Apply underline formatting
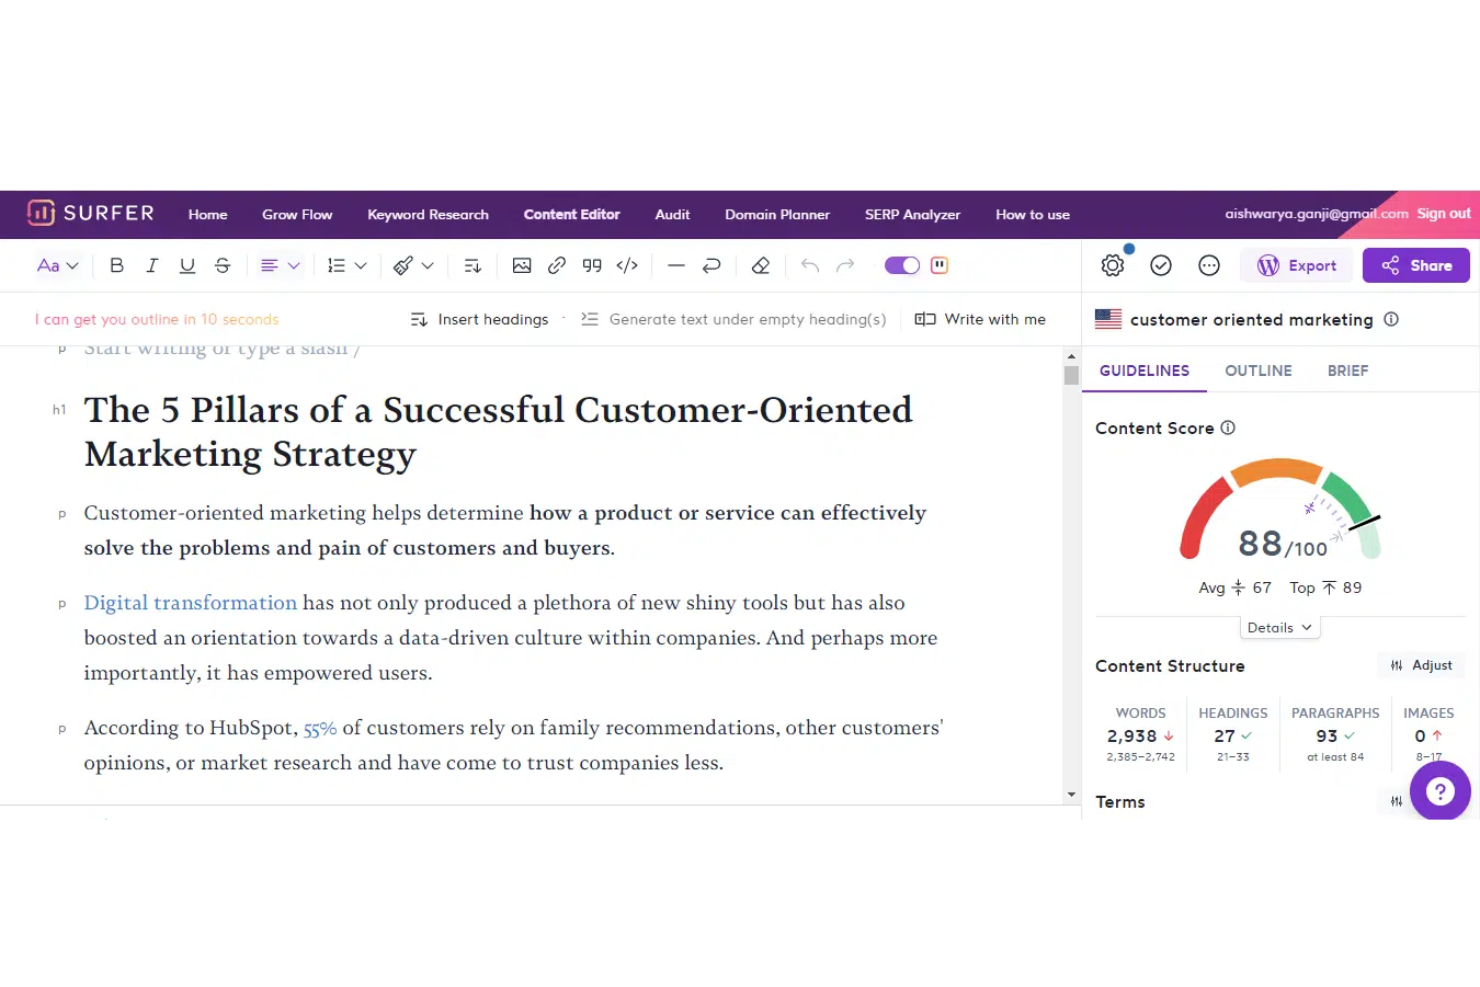The width and height of the screenshot is (1480, 987). click(187, 265)
